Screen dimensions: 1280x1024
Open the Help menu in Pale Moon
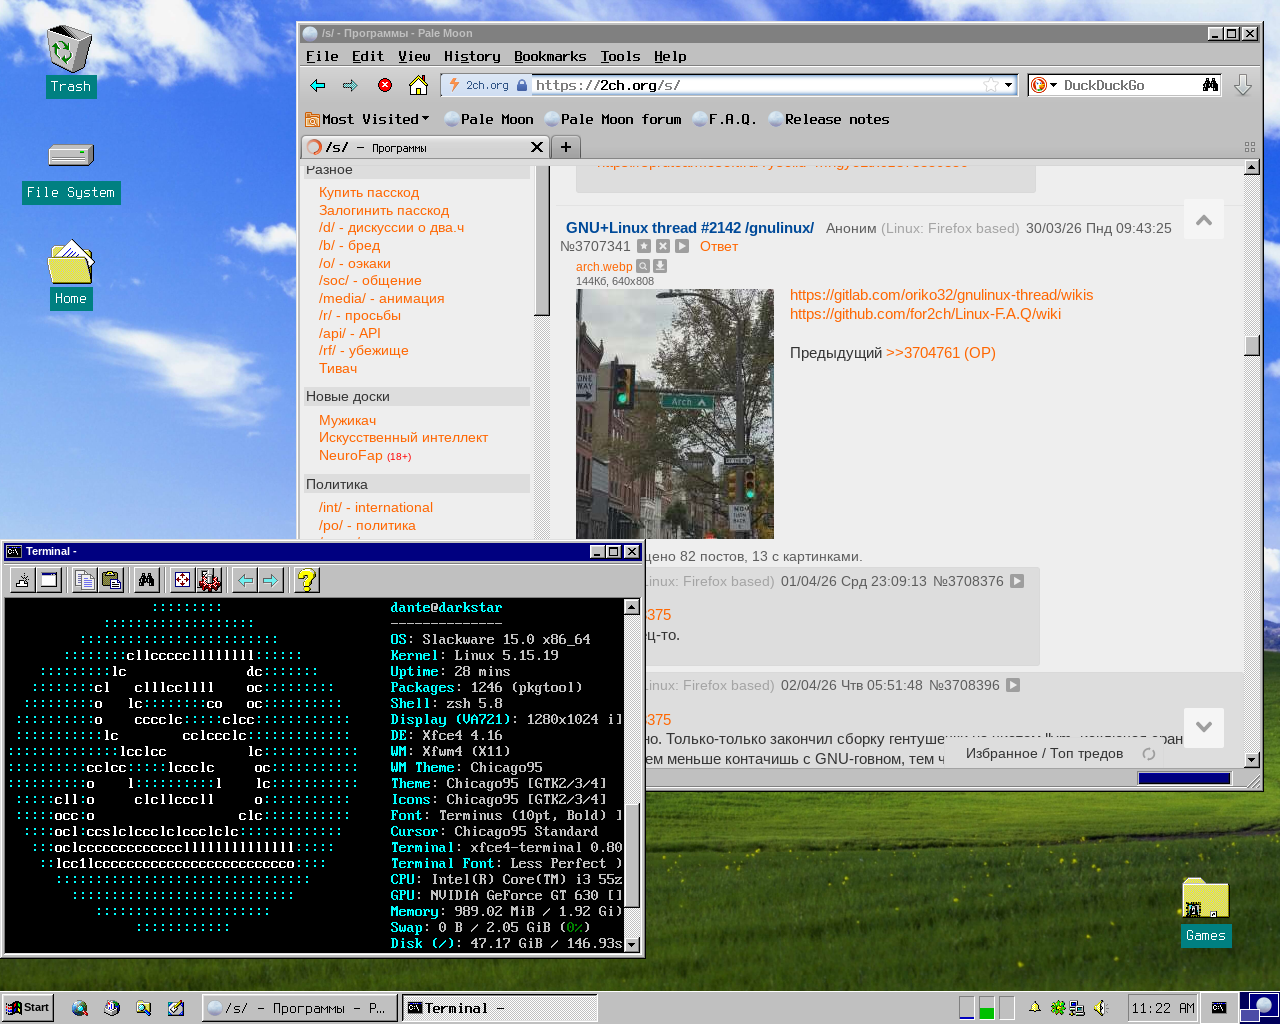[x=670, y=57]
